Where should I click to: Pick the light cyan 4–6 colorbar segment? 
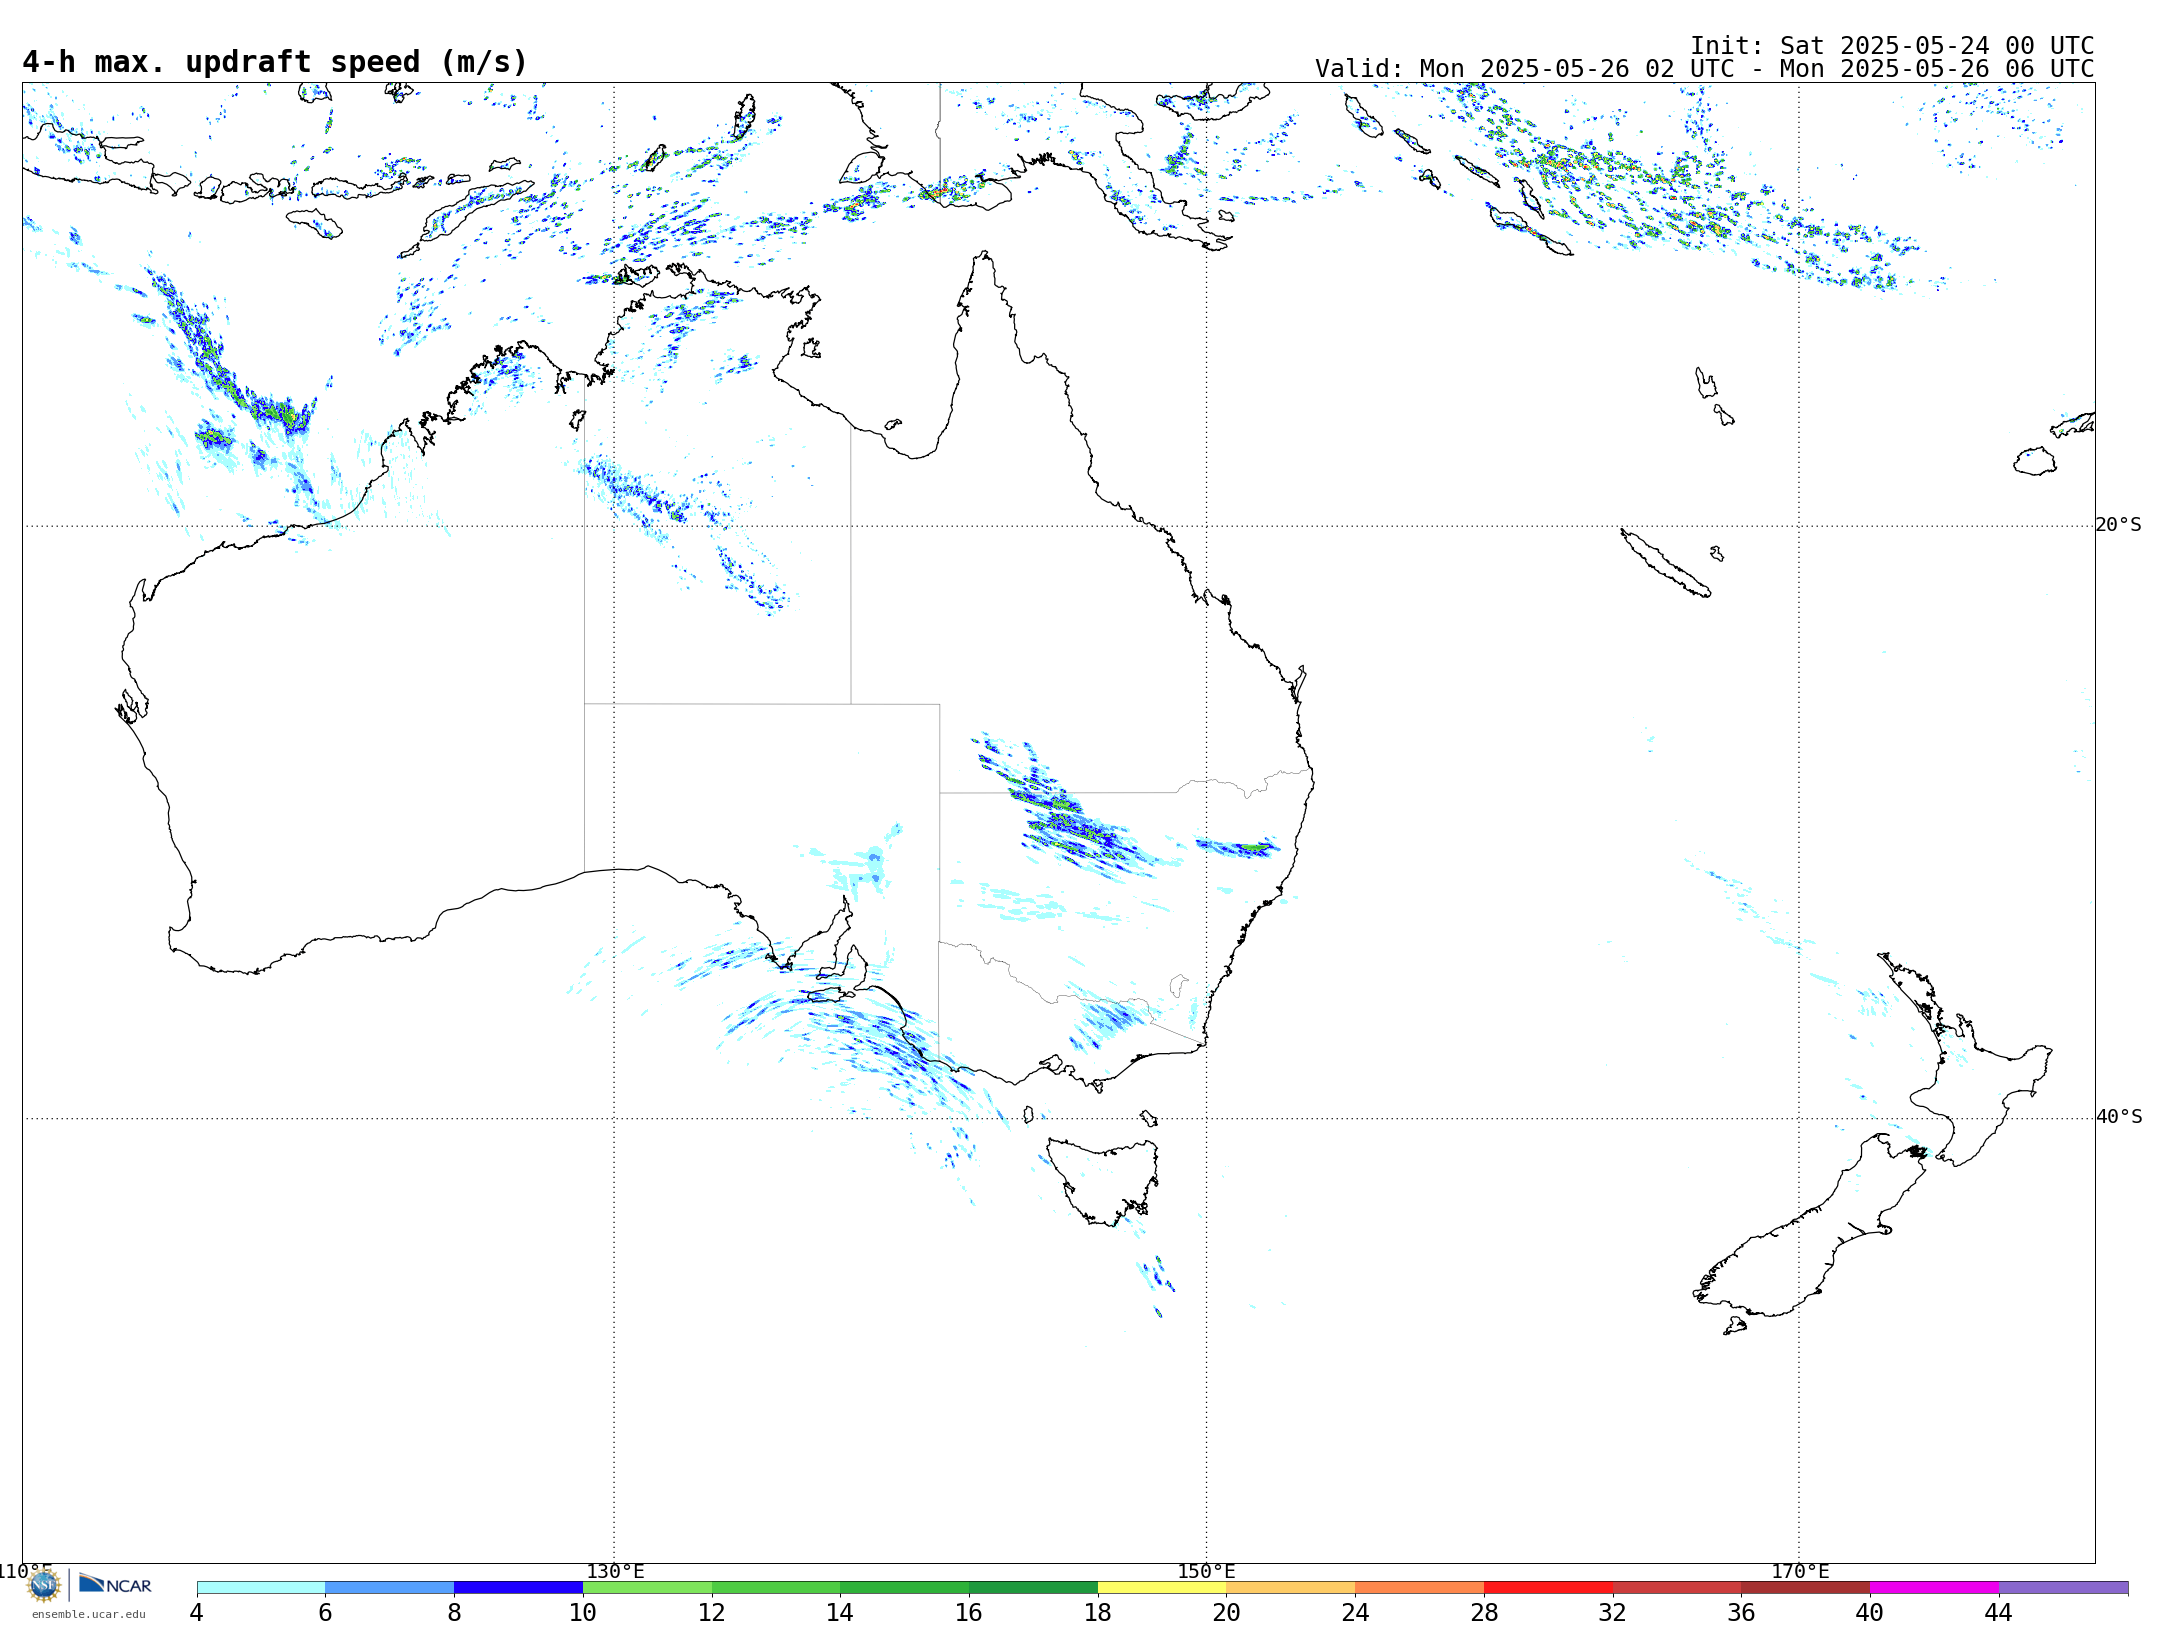point(261,1588)
